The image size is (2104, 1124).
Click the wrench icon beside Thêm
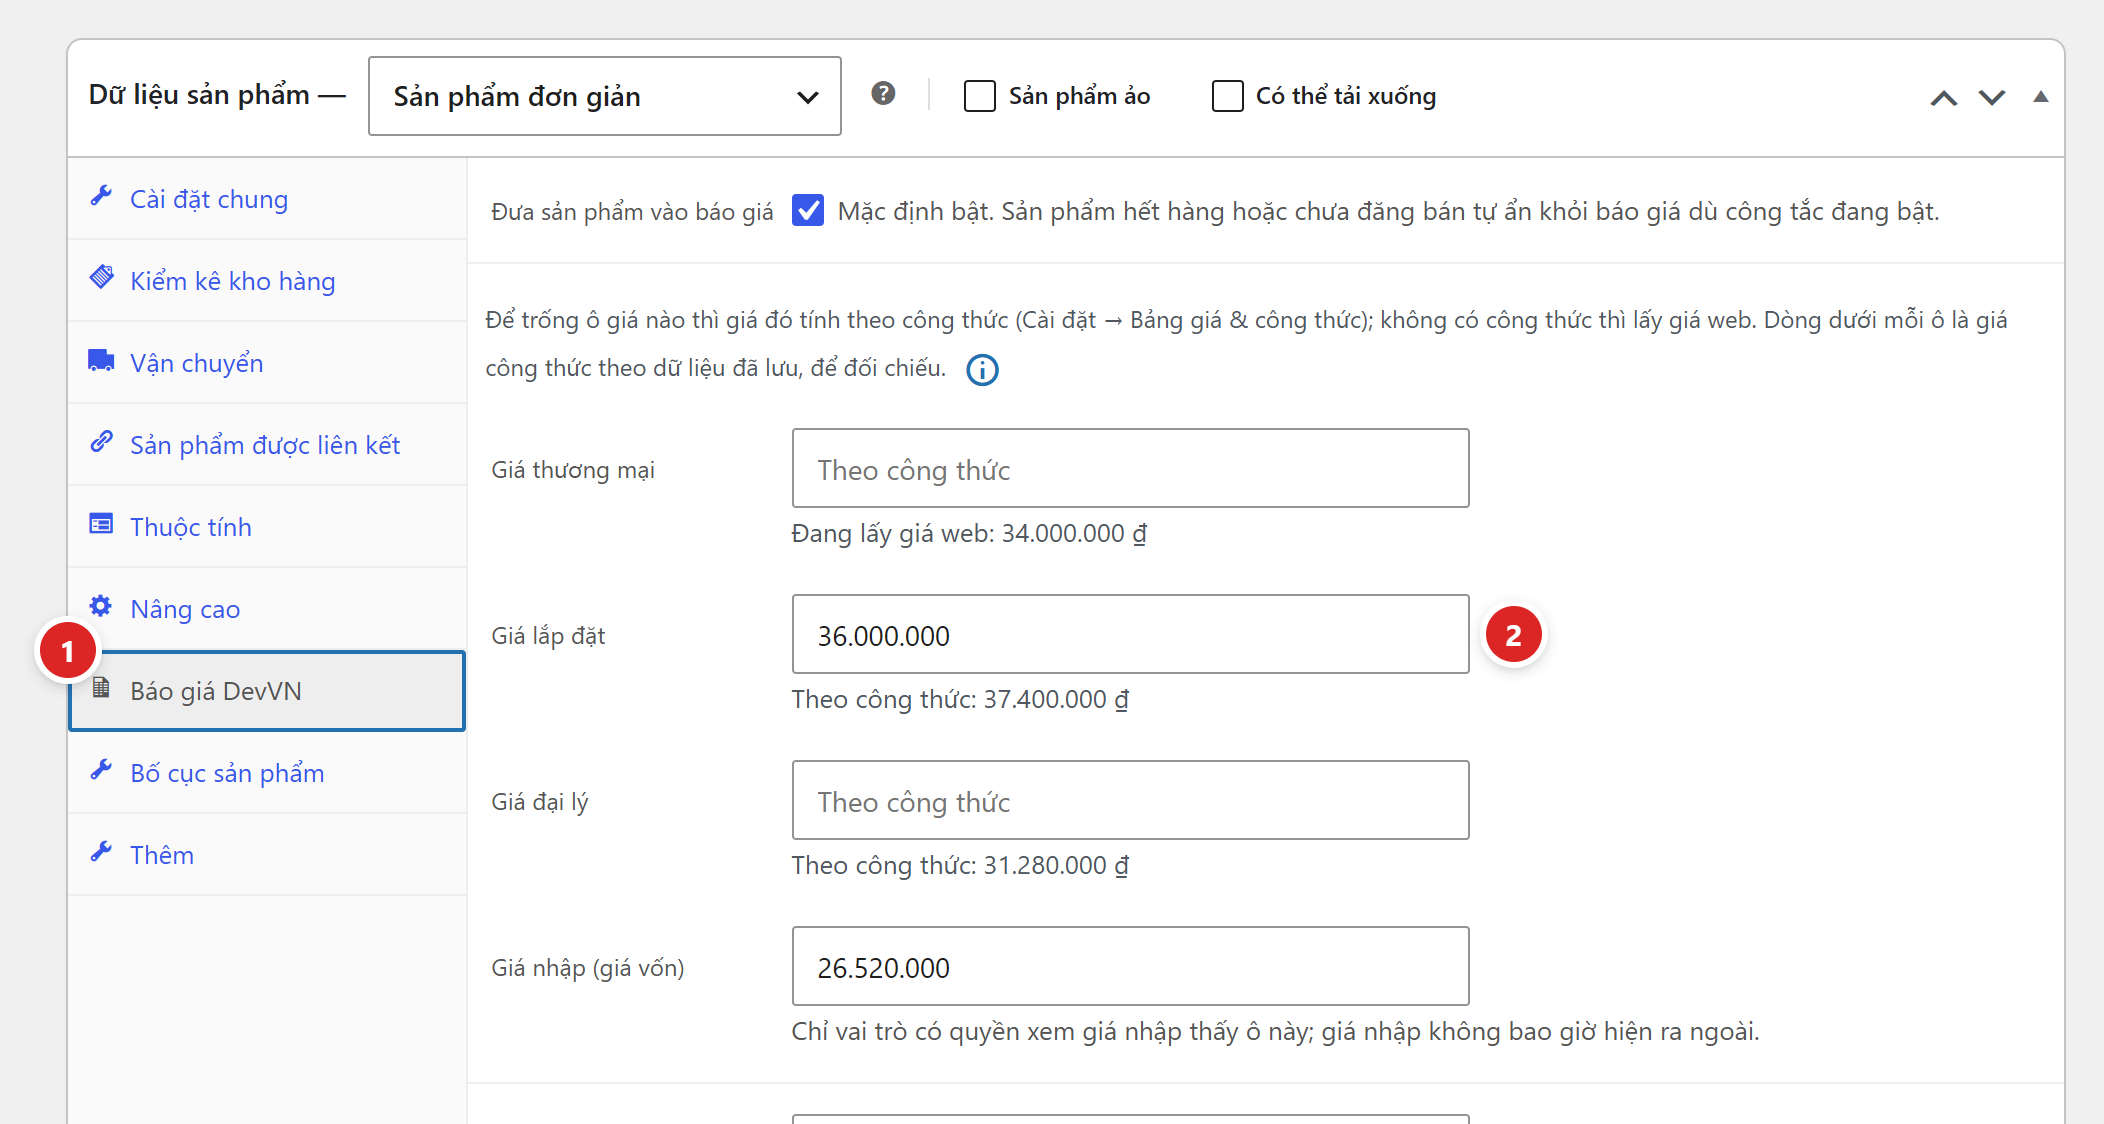click(x=101, y=852)
